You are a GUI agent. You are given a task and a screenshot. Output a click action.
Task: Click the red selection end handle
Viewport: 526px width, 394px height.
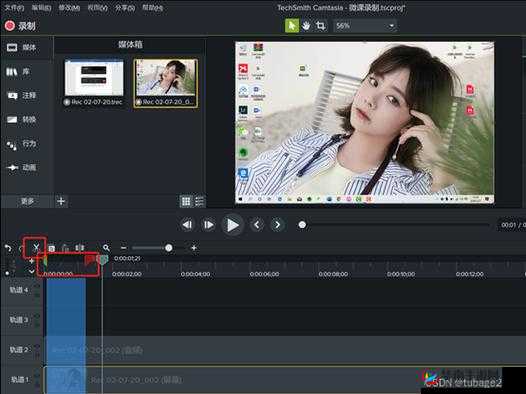click(x=90, y=260)
